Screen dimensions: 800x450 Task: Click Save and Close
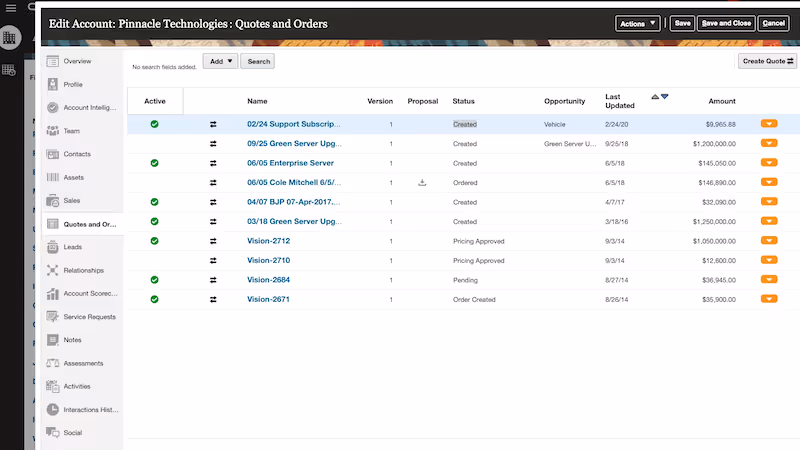[x=726, y=23]
